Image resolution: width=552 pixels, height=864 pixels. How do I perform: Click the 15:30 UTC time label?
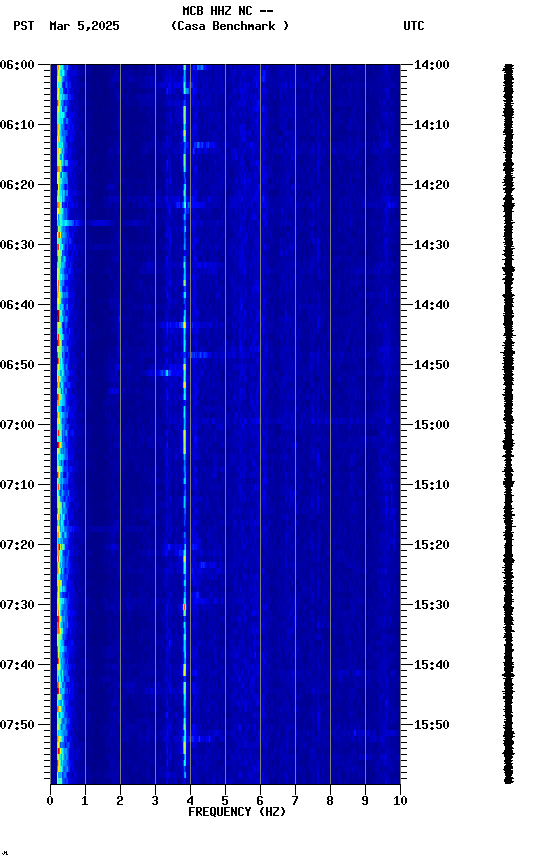coord(432,605)
